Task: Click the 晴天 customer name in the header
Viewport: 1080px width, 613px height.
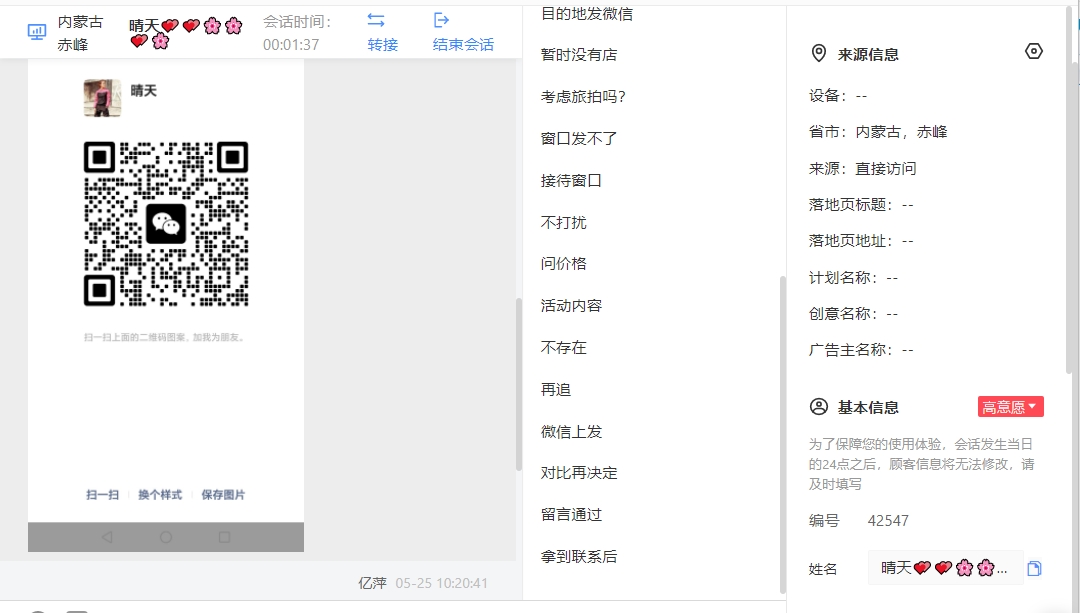Action: (185, 32)
